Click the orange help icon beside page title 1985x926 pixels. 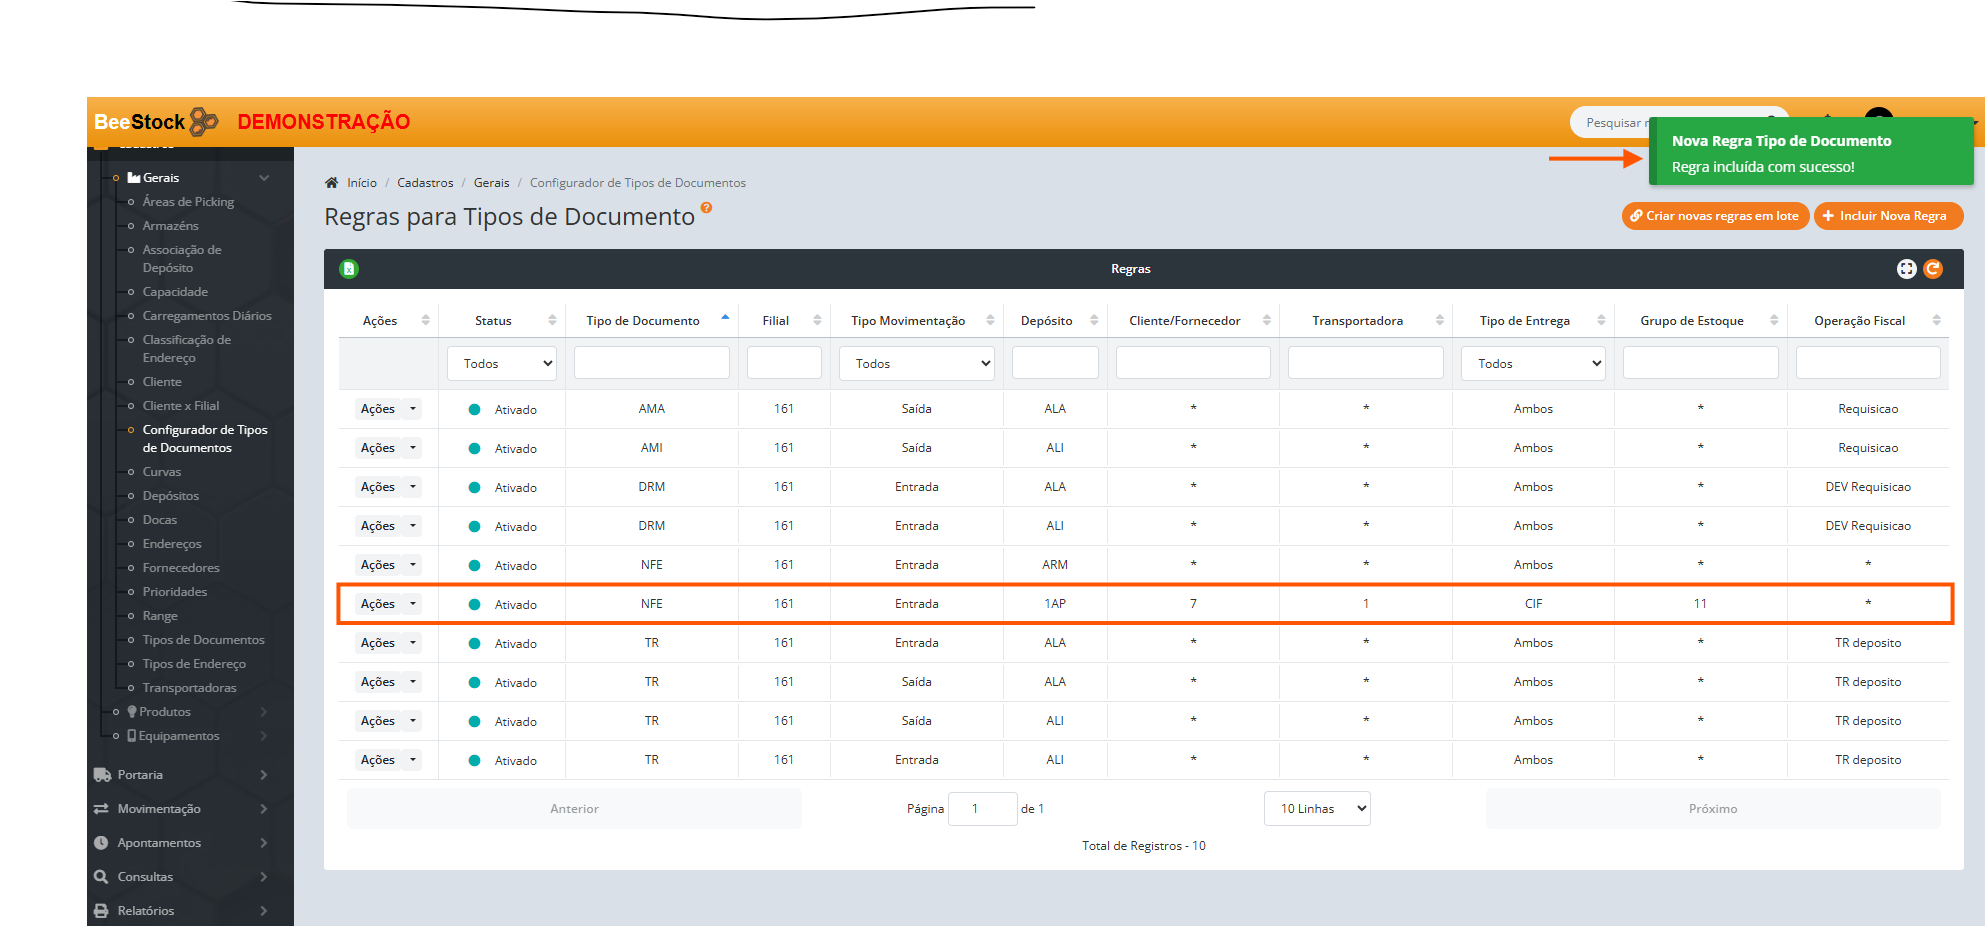[706, 208]
